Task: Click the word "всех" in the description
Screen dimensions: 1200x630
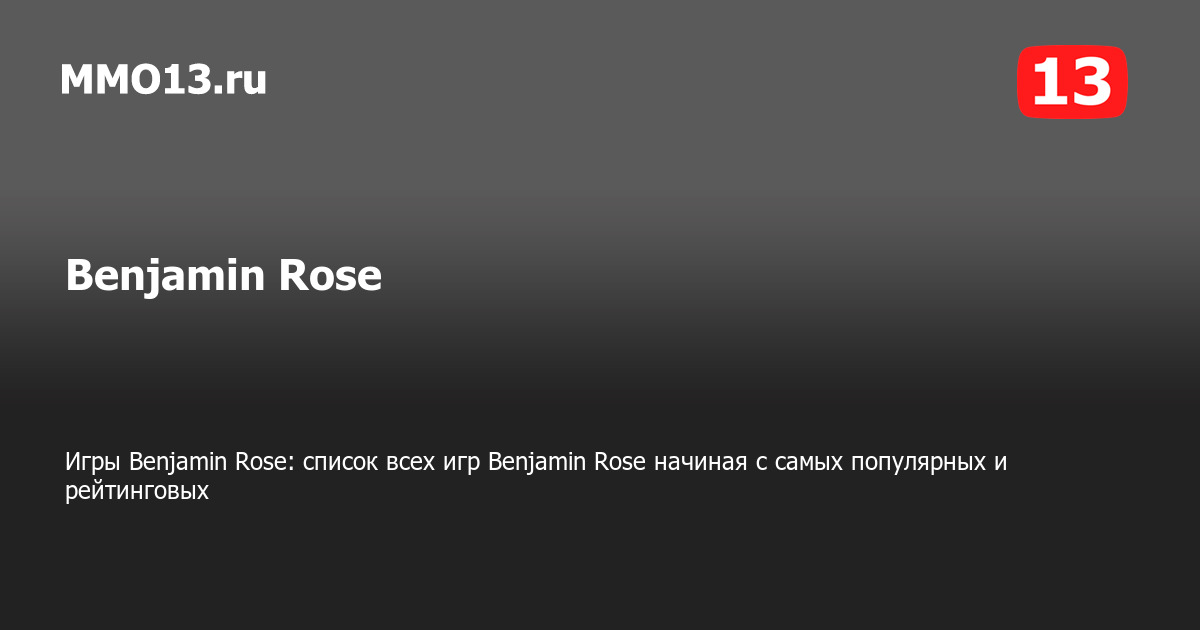Action: click(x=412, y=463)
